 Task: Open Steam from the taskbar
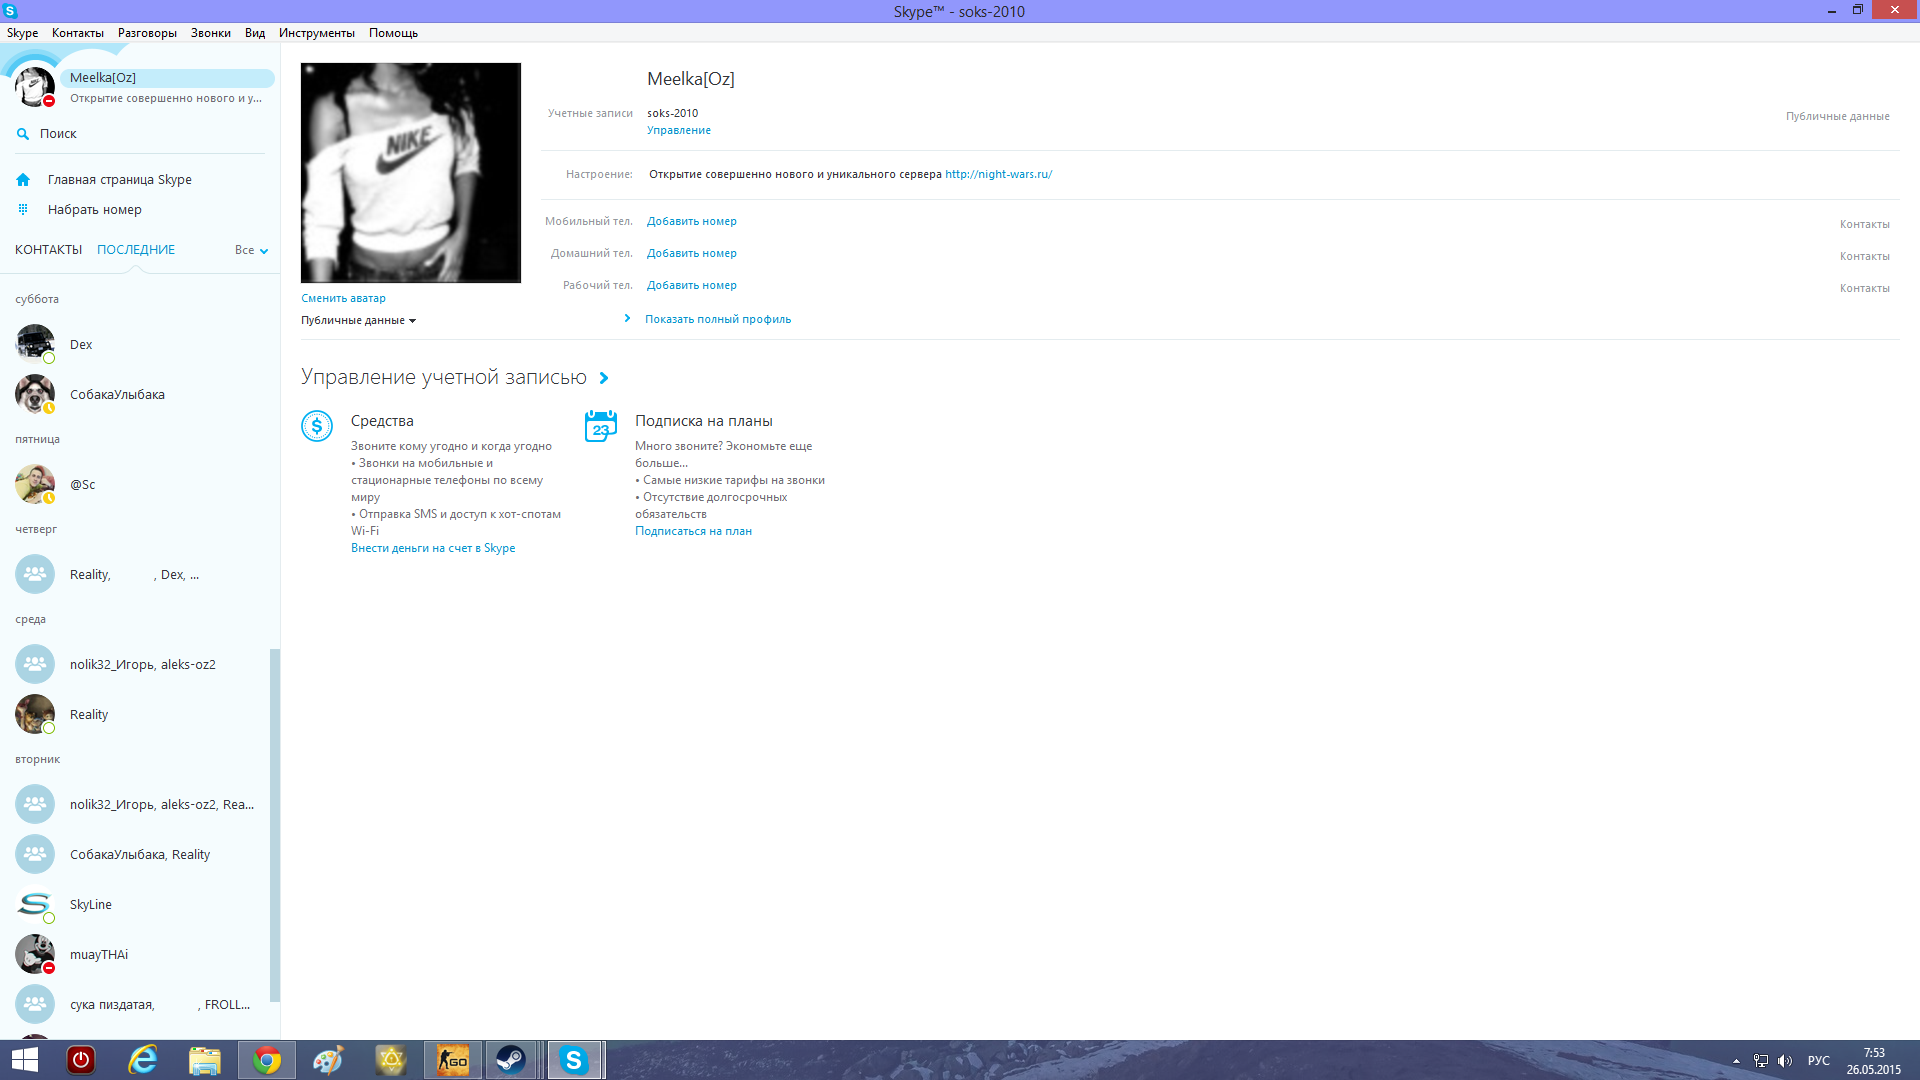(511, 1060)
